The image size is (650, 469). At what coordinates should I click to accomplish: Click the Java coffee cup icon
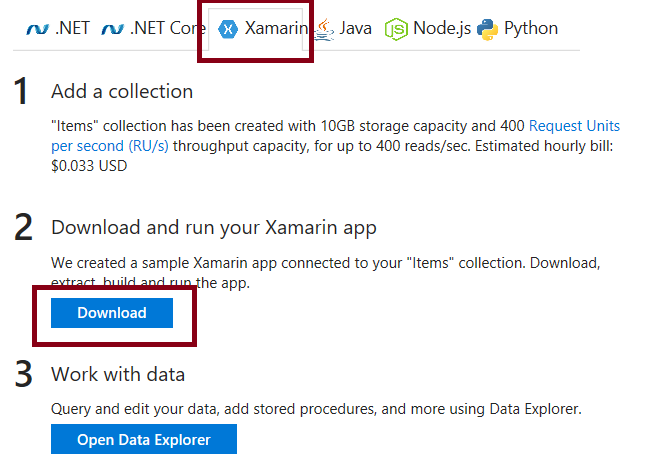pos(324,29)
